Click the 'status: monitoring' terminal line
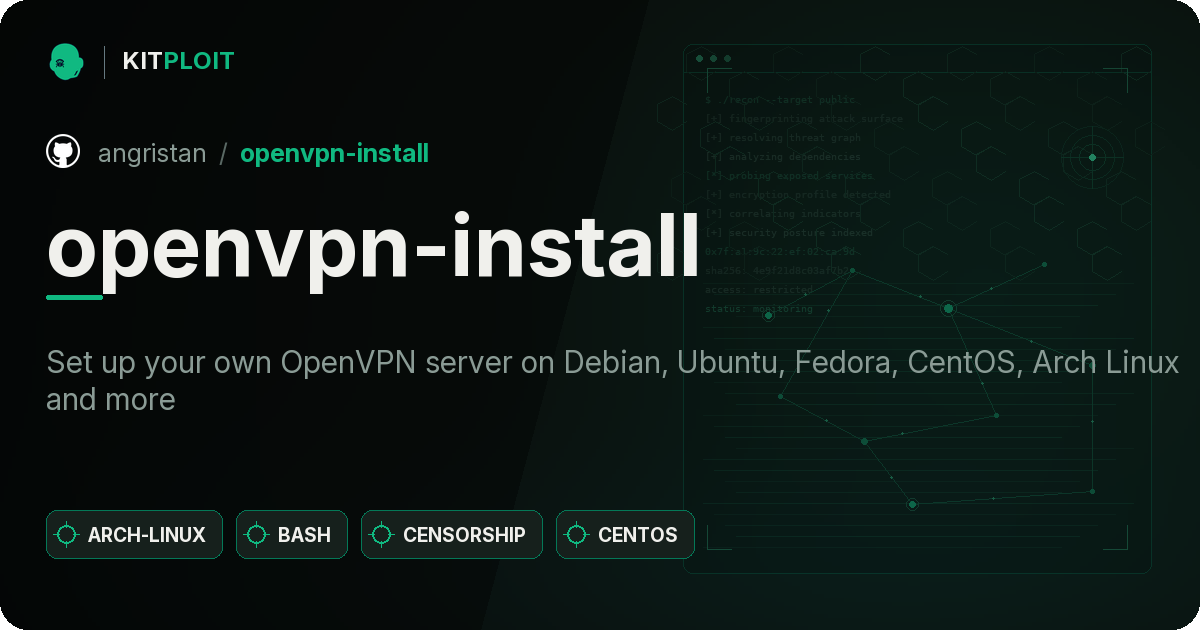This screenshot has height=630, width=1200. (759, 309)
